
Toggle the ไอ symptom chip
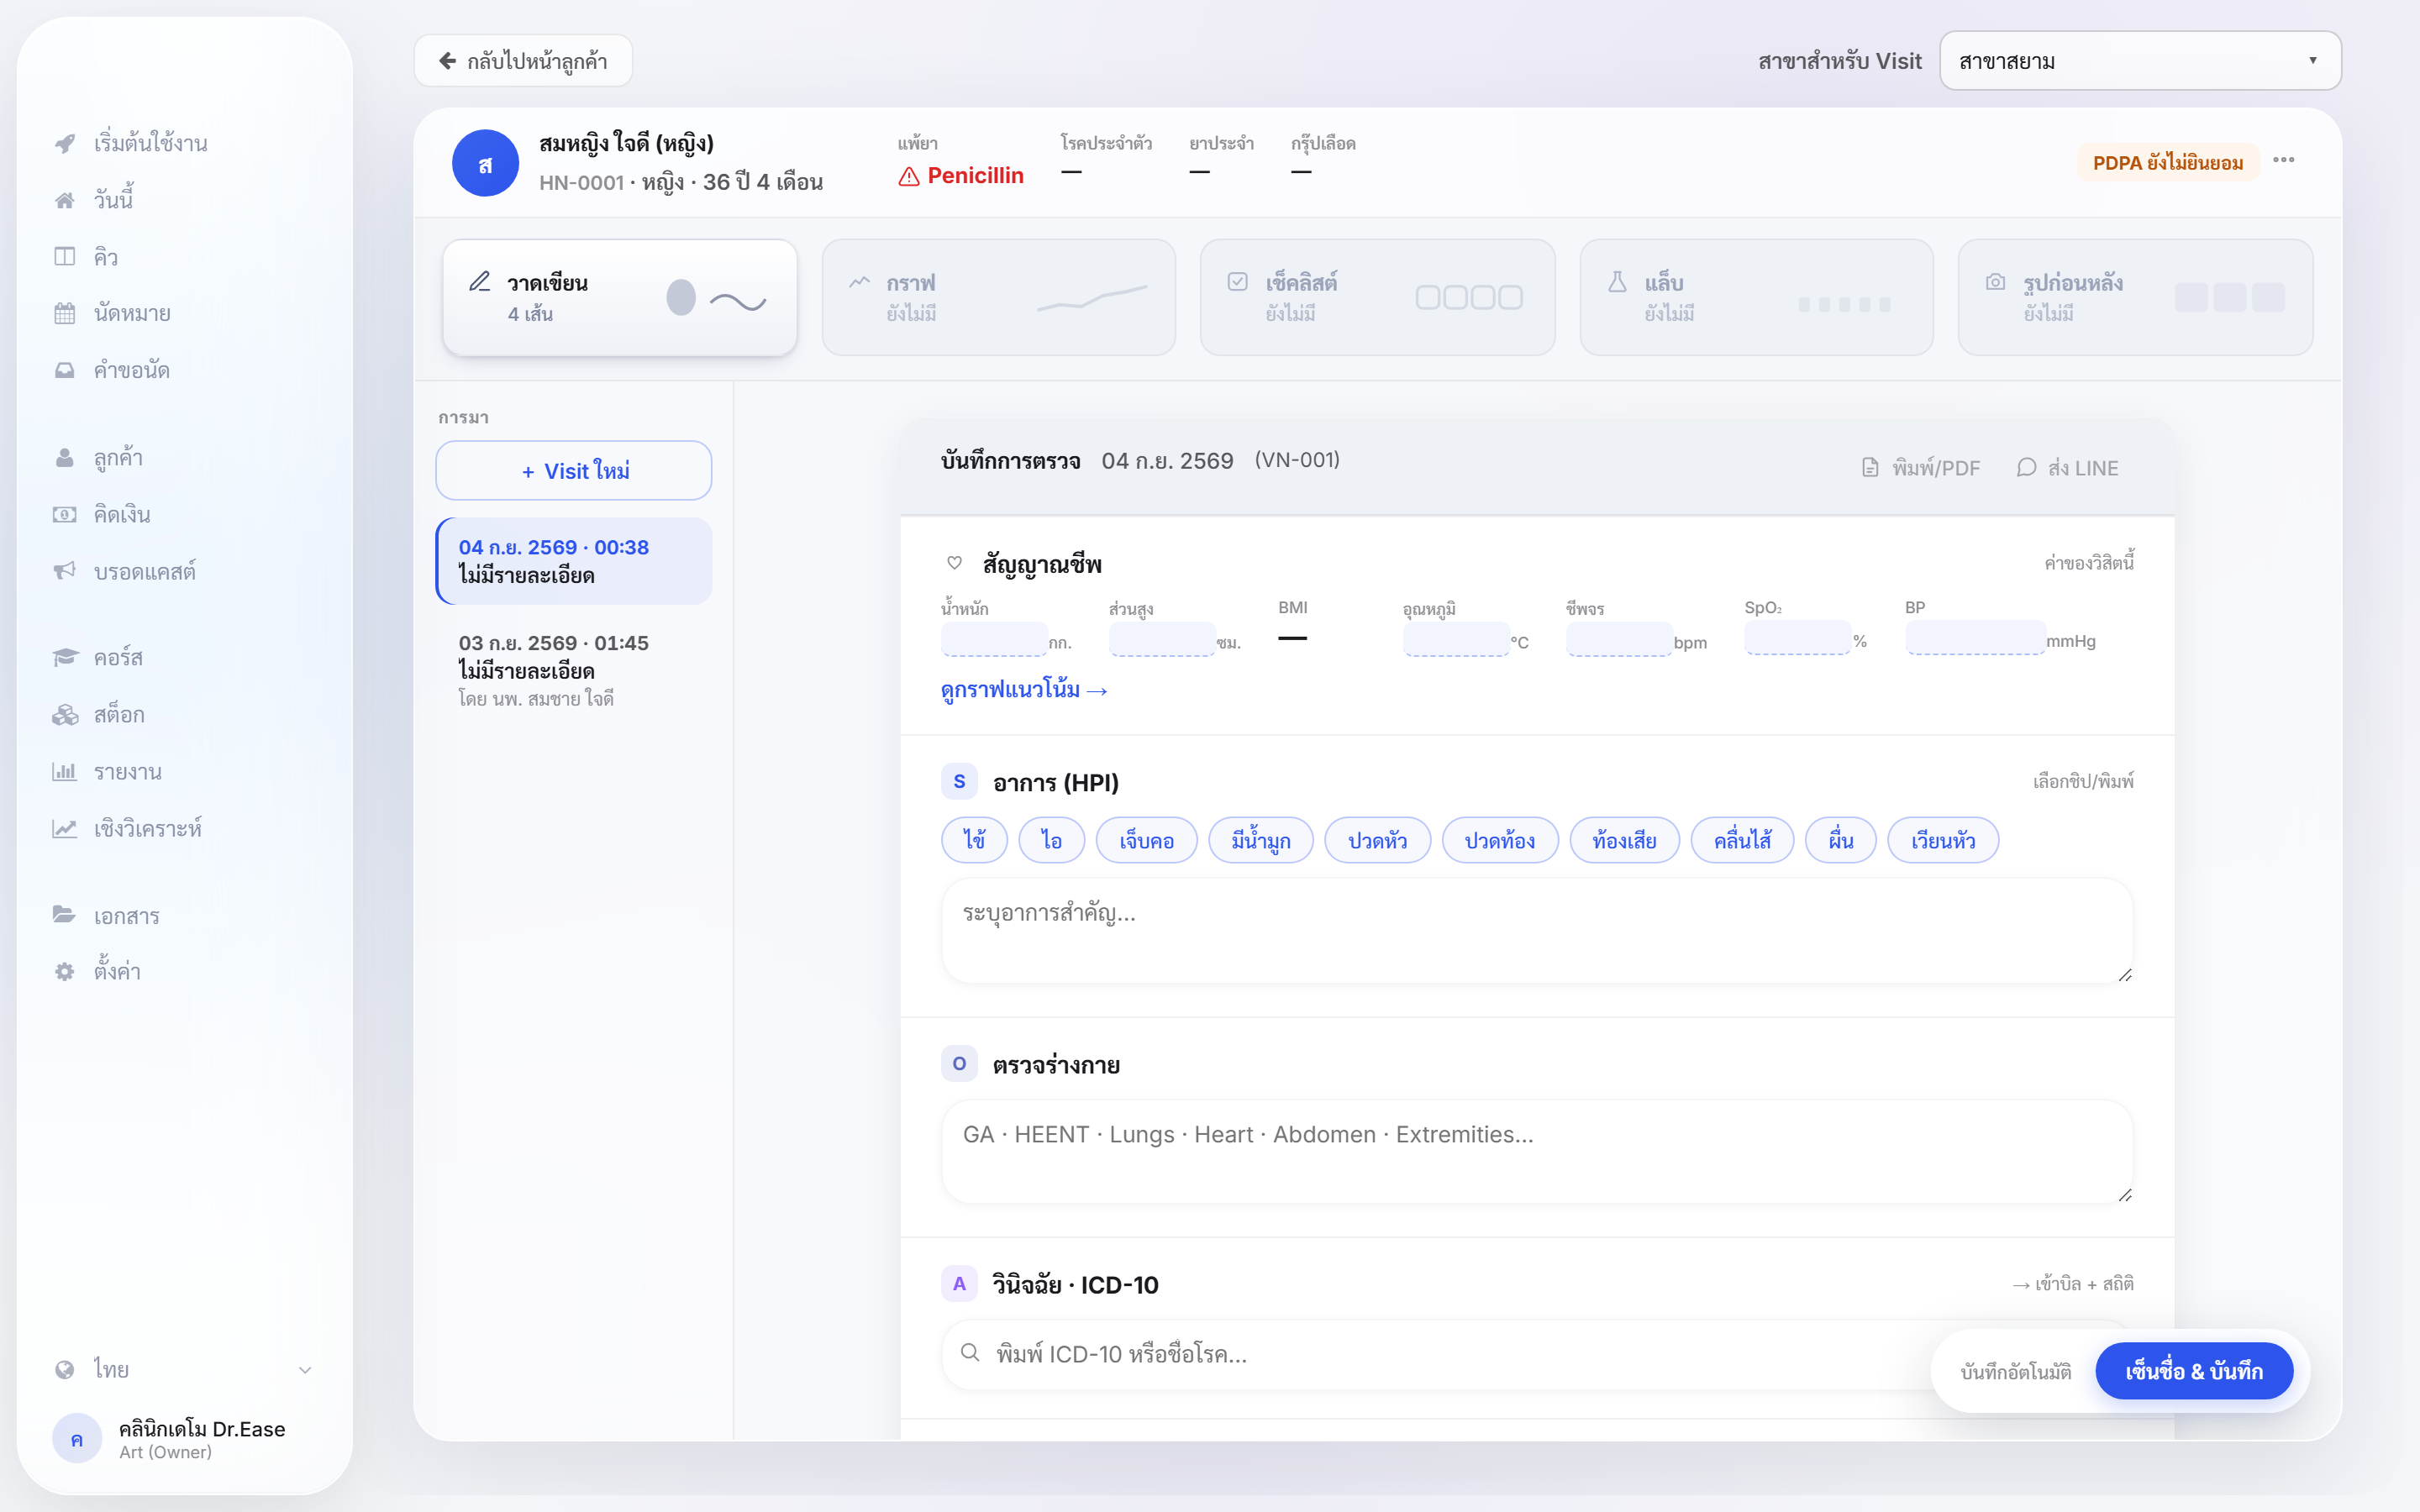(x=1051, y=840)
